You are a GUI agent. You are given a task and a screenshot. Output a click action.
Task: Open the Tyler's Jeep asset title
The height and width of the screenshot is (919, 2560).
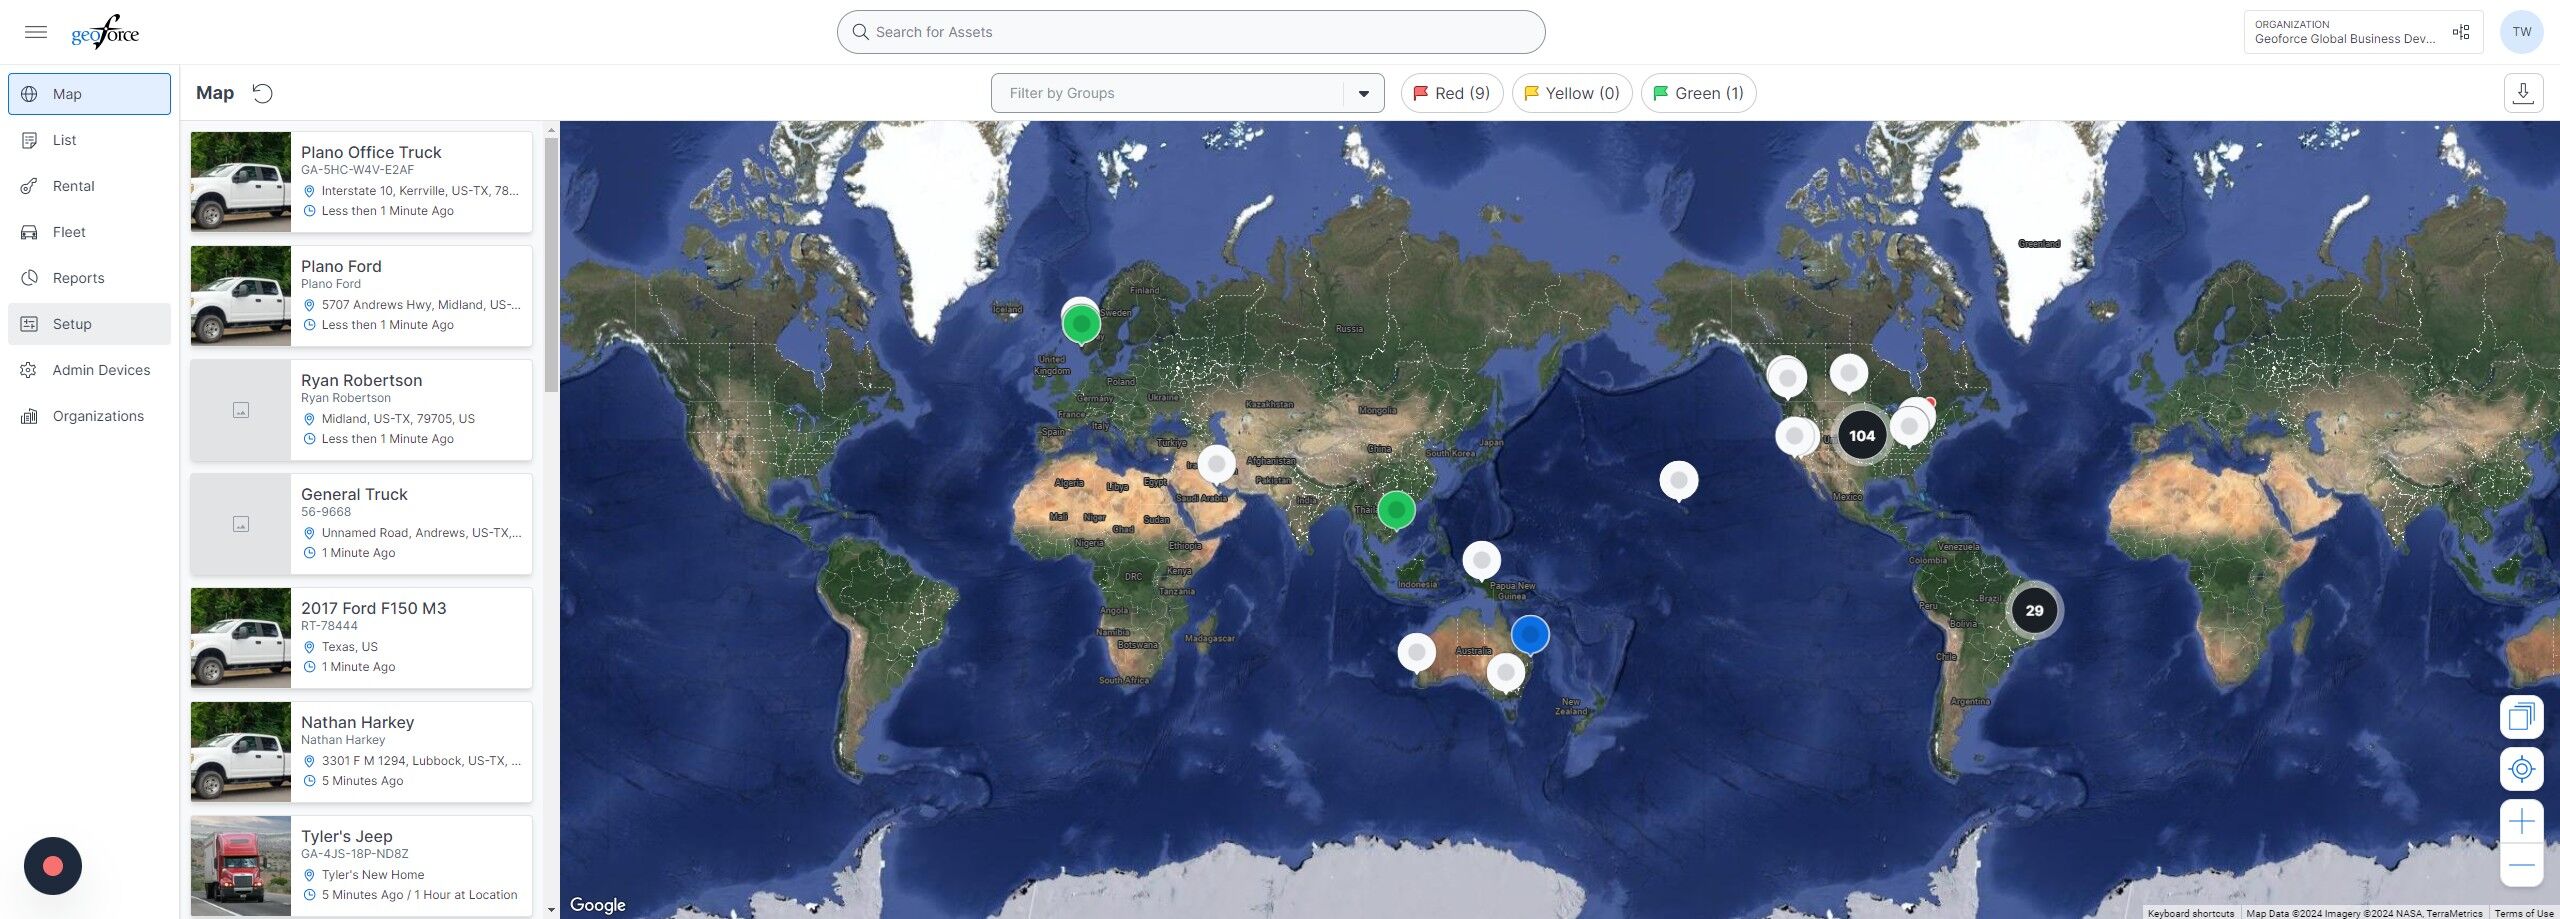click(x=346, y=836)
